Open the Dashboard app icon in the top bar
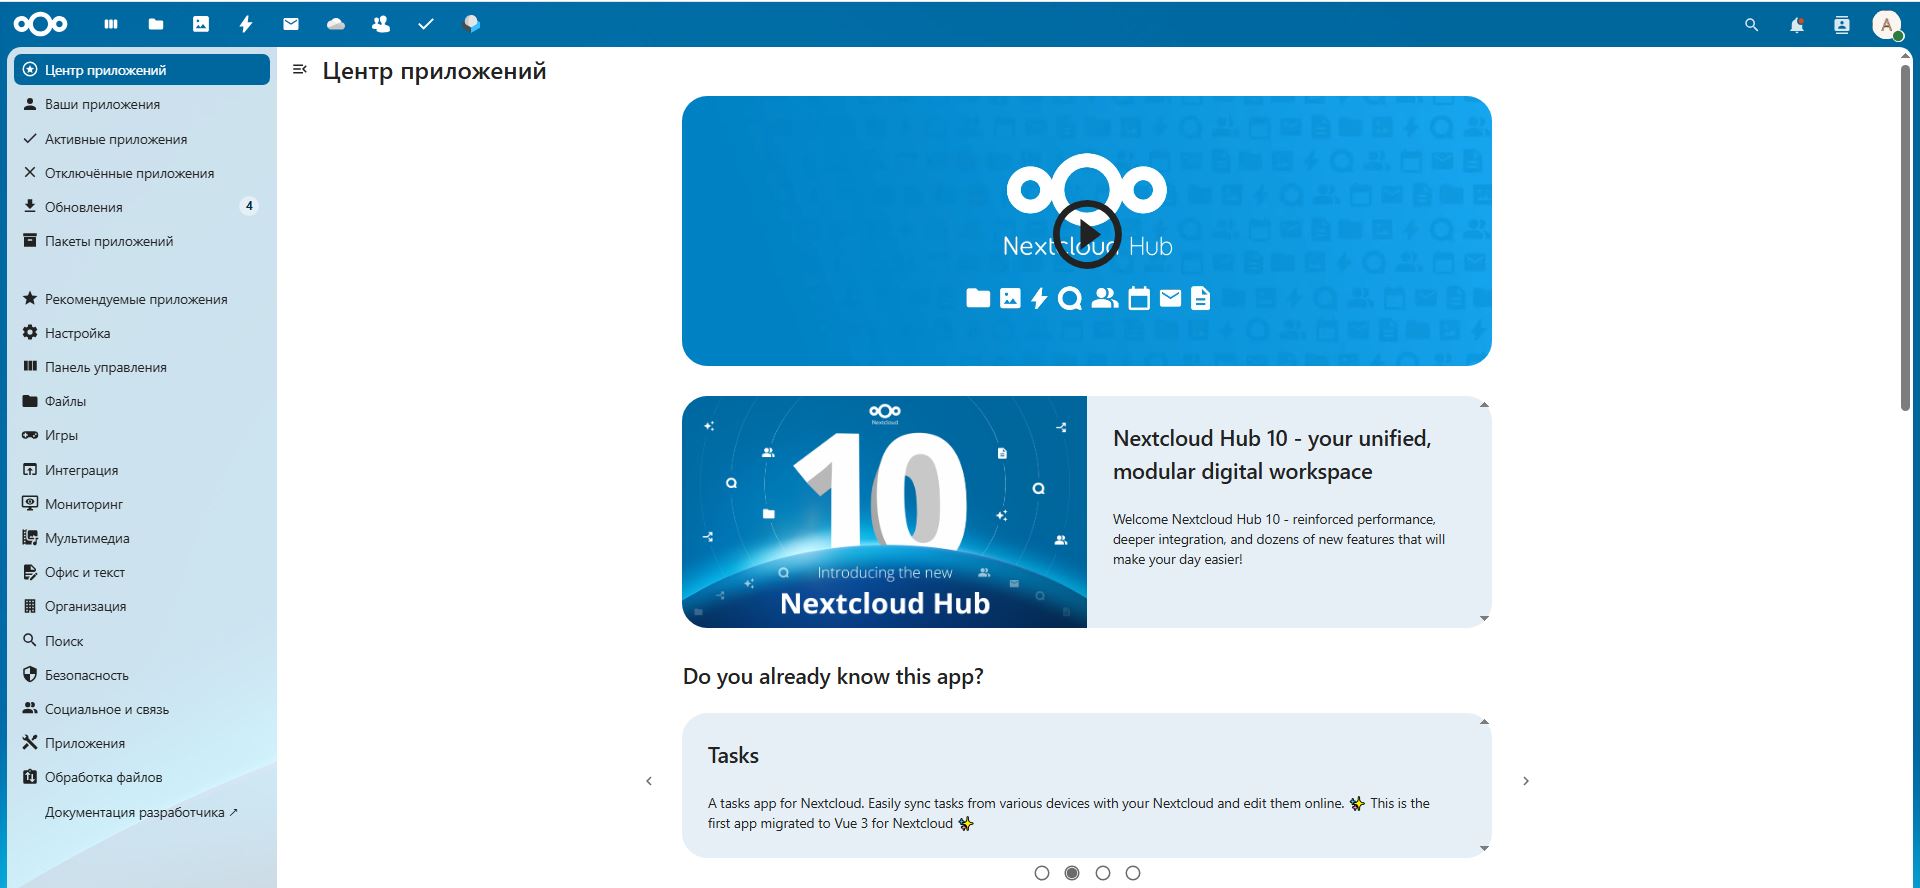Screen dimensions: 1920x888 [x=111, y=24]
